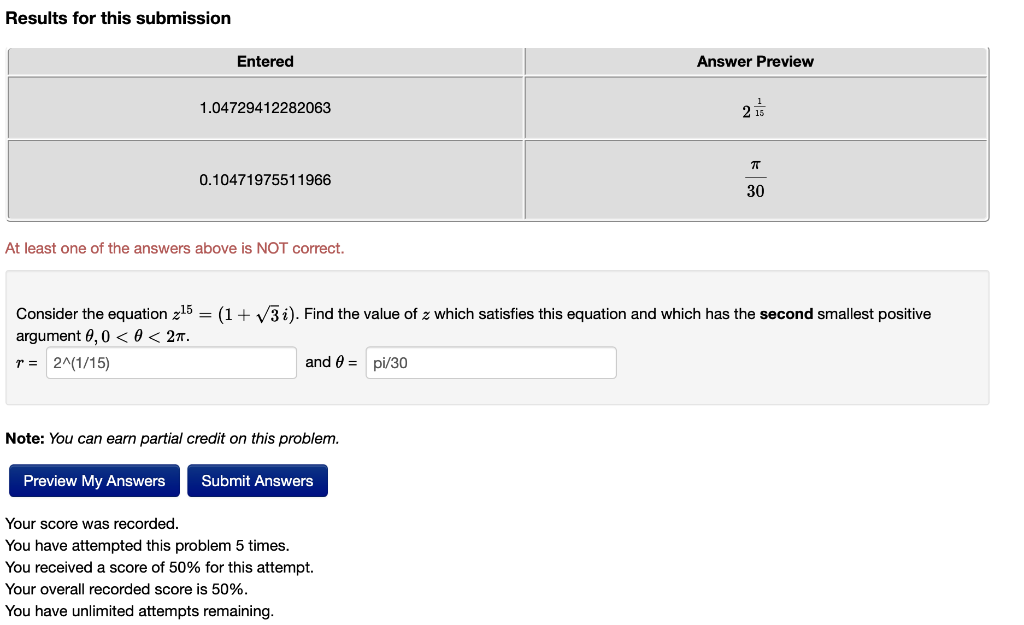Click the Submit Answers button
Screen dimensions: 1024x625
[x=257, y=481]
